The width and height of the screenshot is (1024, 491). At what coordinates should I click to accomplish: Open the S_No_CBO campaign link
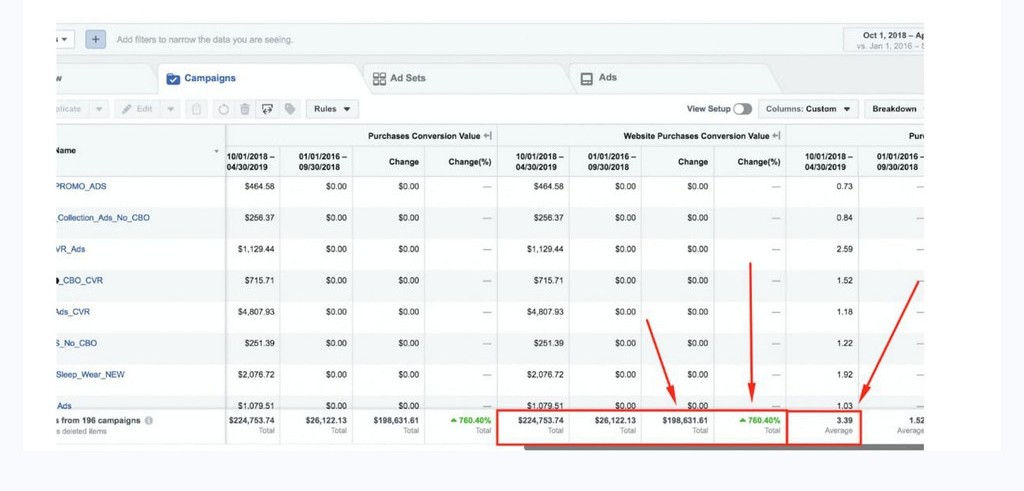pos(77,343)
